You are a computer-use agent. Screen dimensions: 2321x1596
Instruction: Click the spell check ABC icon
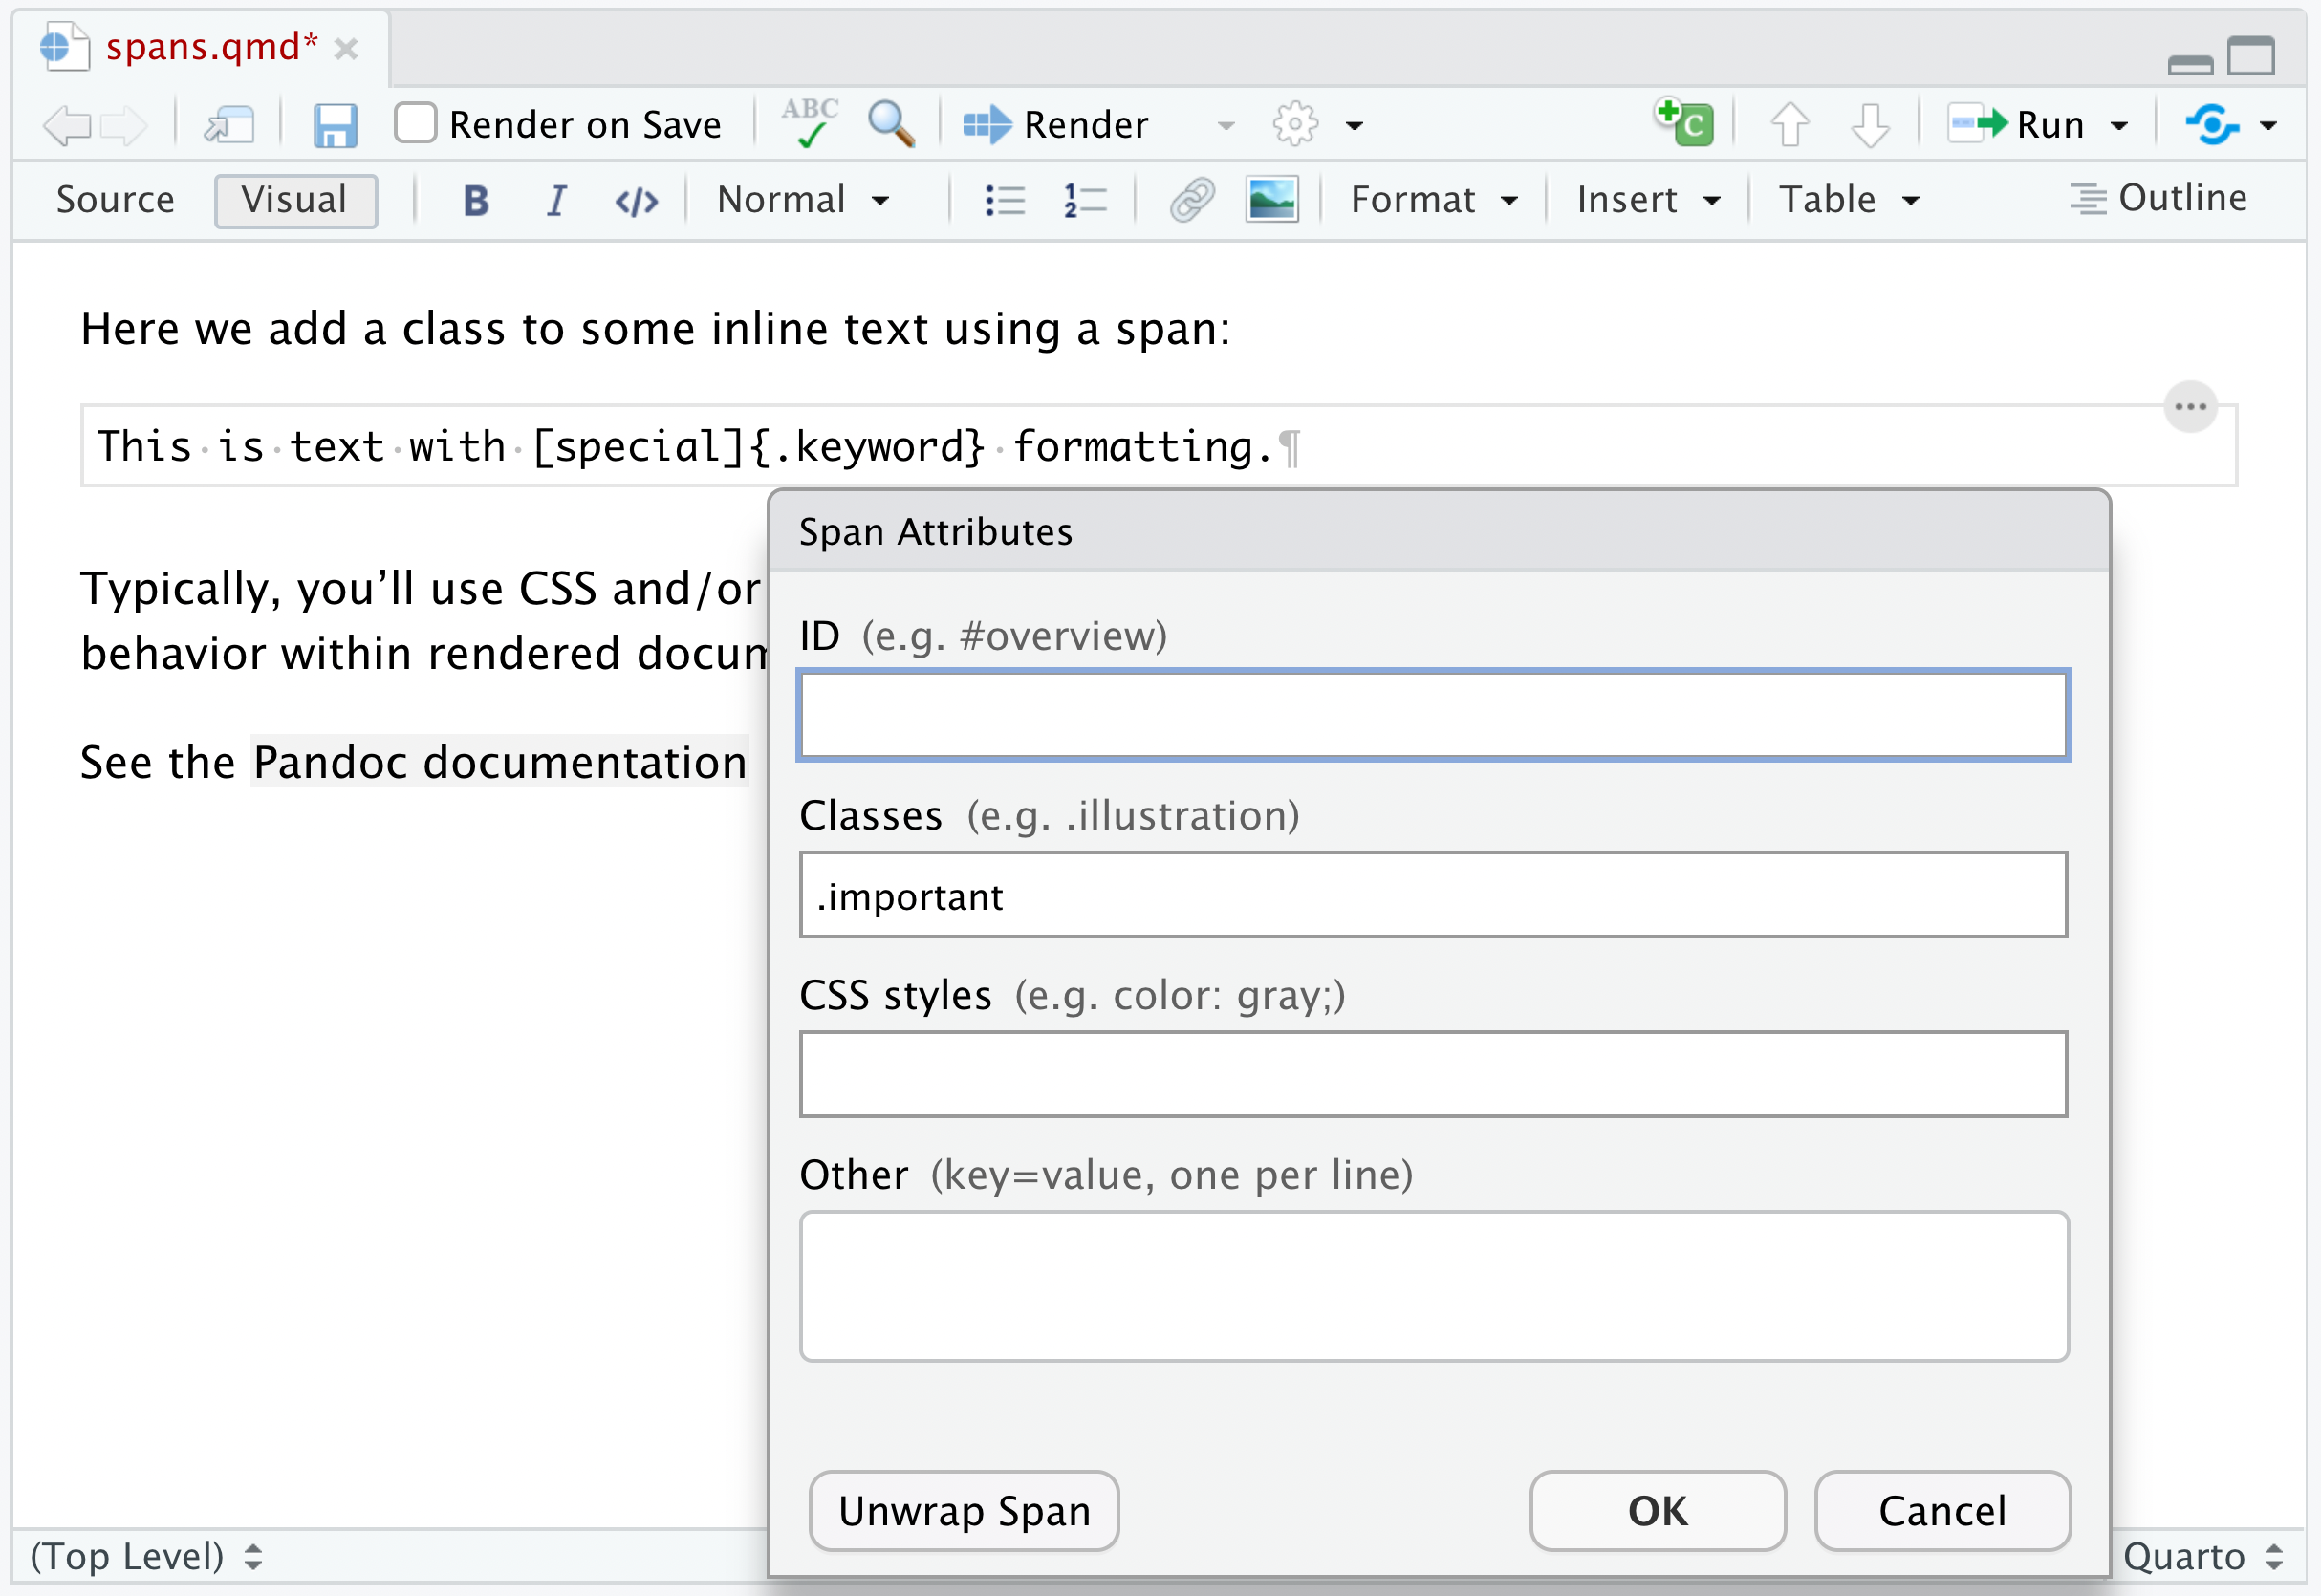point(809,124)
